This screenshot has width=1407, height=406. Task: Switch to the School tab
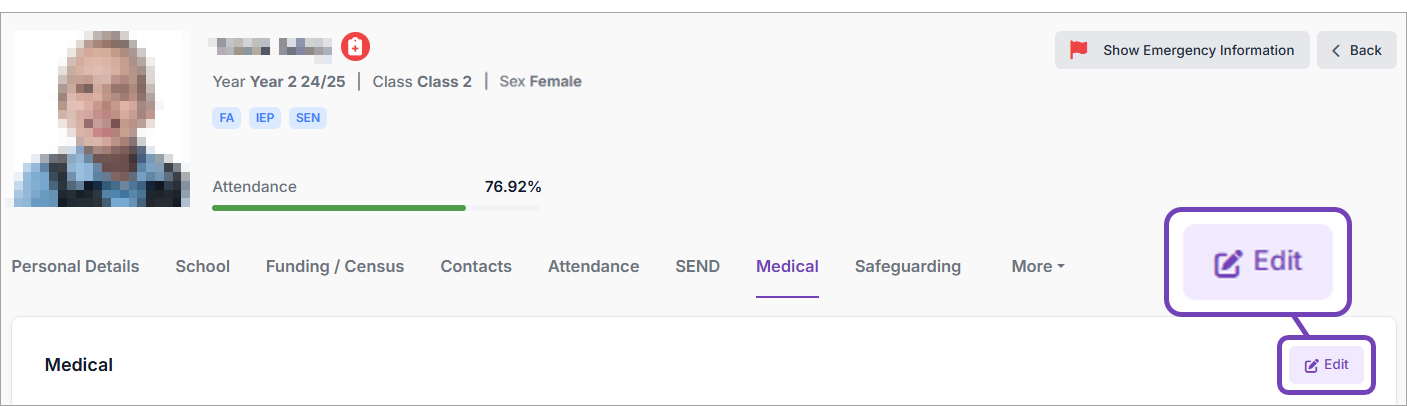pos(202,266)
